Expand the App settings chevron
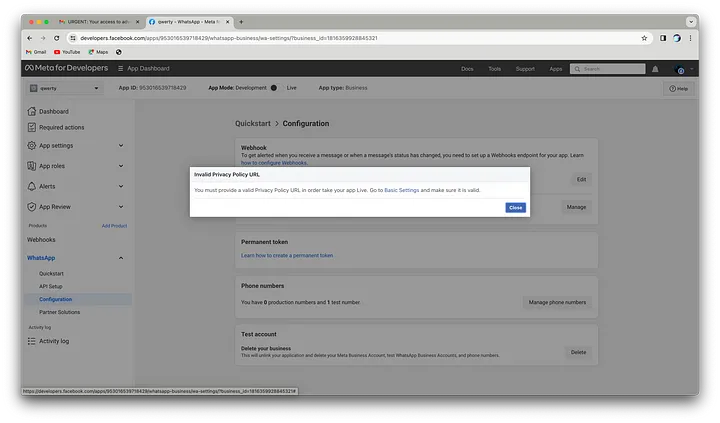This screenshot has height=423, width=720. (x=121, y=146)
